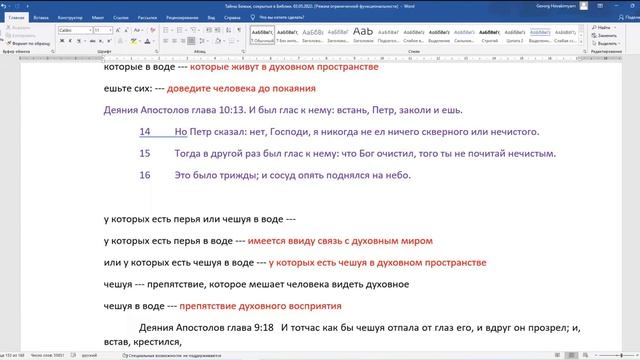The image size is (640, 360).
Task: Switch to the Рассылки tab
Action: [x=147, y=18]
